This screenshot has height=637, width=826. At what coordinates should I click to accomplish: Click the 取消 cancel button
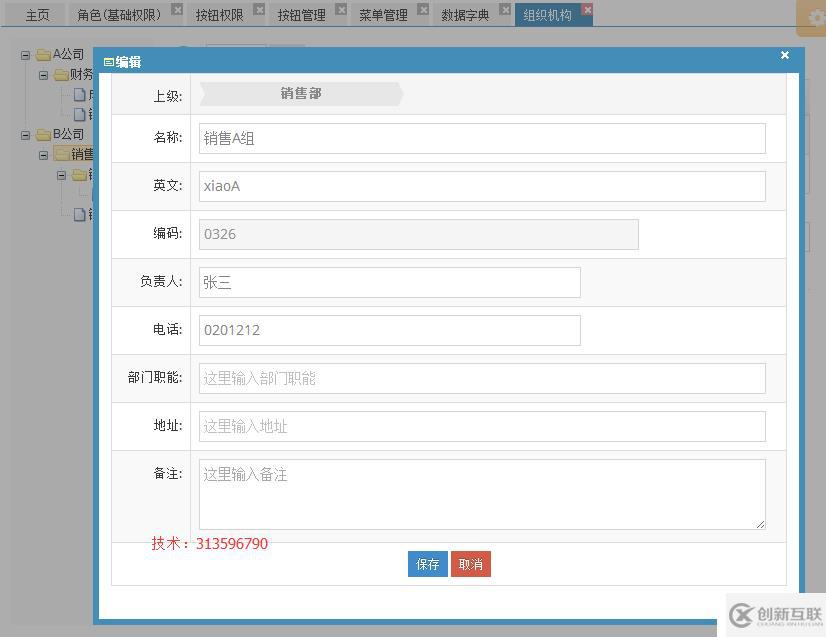(x=470, y=564)
